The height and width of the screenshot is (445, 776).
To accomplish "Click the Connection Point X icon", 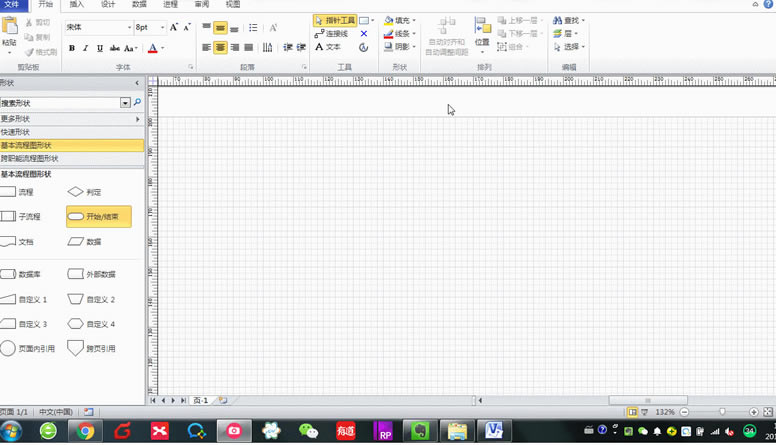I will tap(364, 34).
